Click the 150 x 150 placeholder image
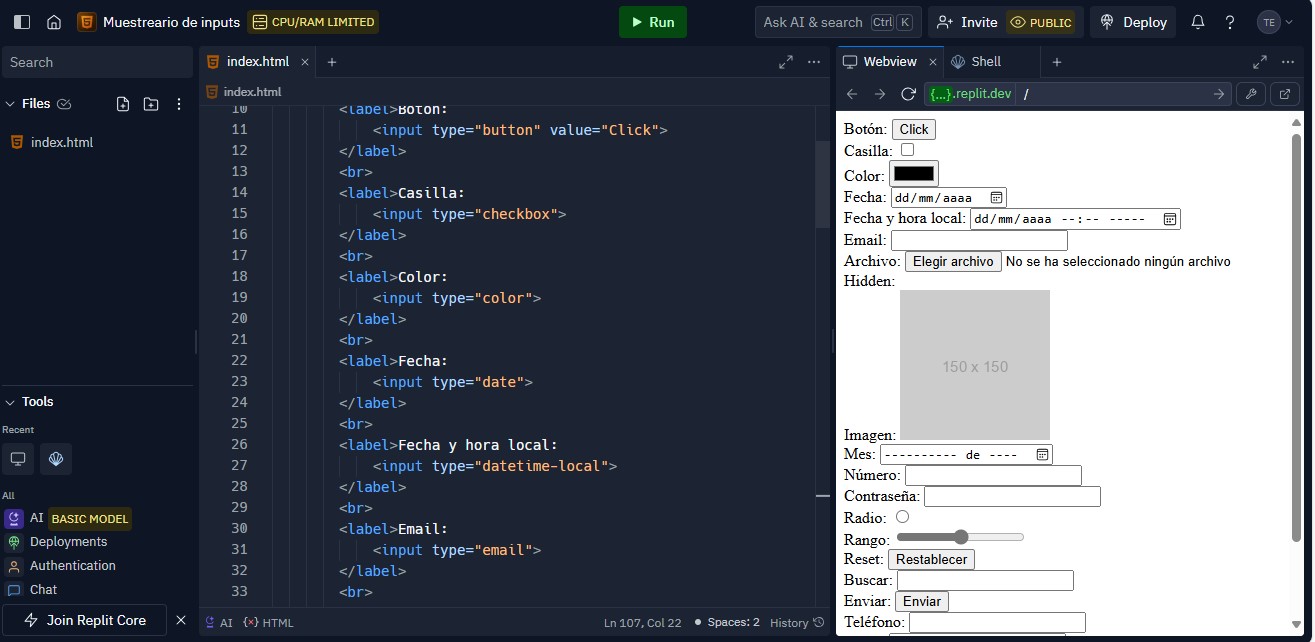 [x=975, y=365]
